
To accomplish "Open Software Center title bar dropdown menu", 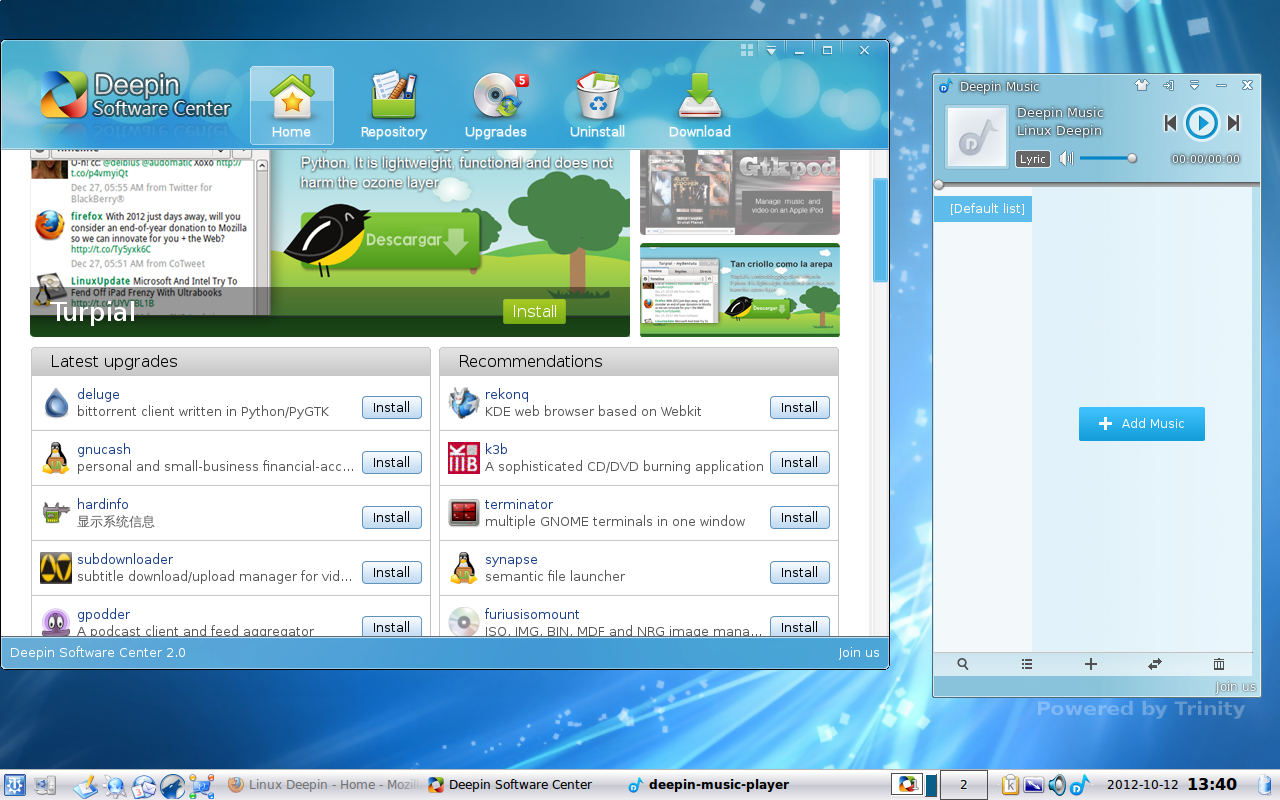I will coord(771,50).
